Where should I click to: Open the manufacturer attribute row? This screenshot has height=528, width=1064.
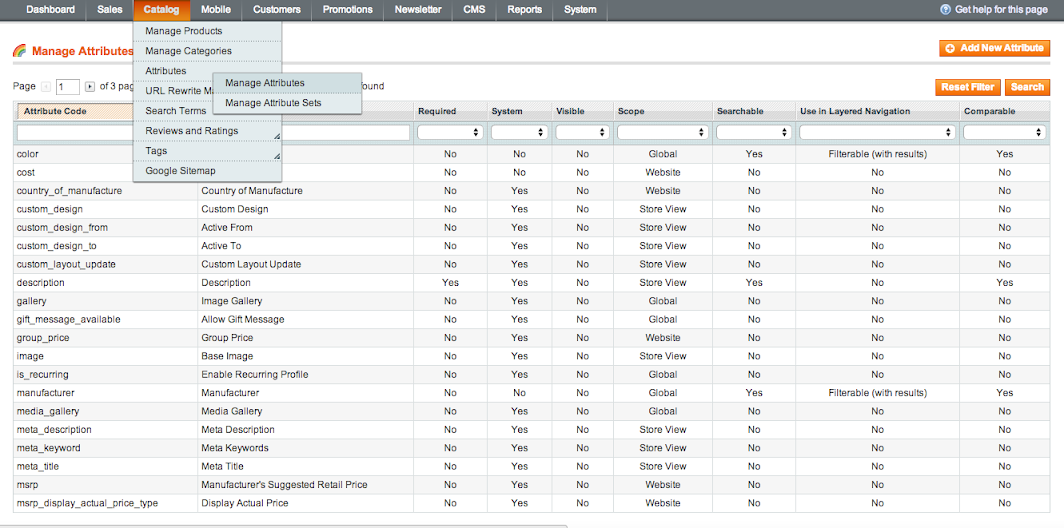(46, 393)
